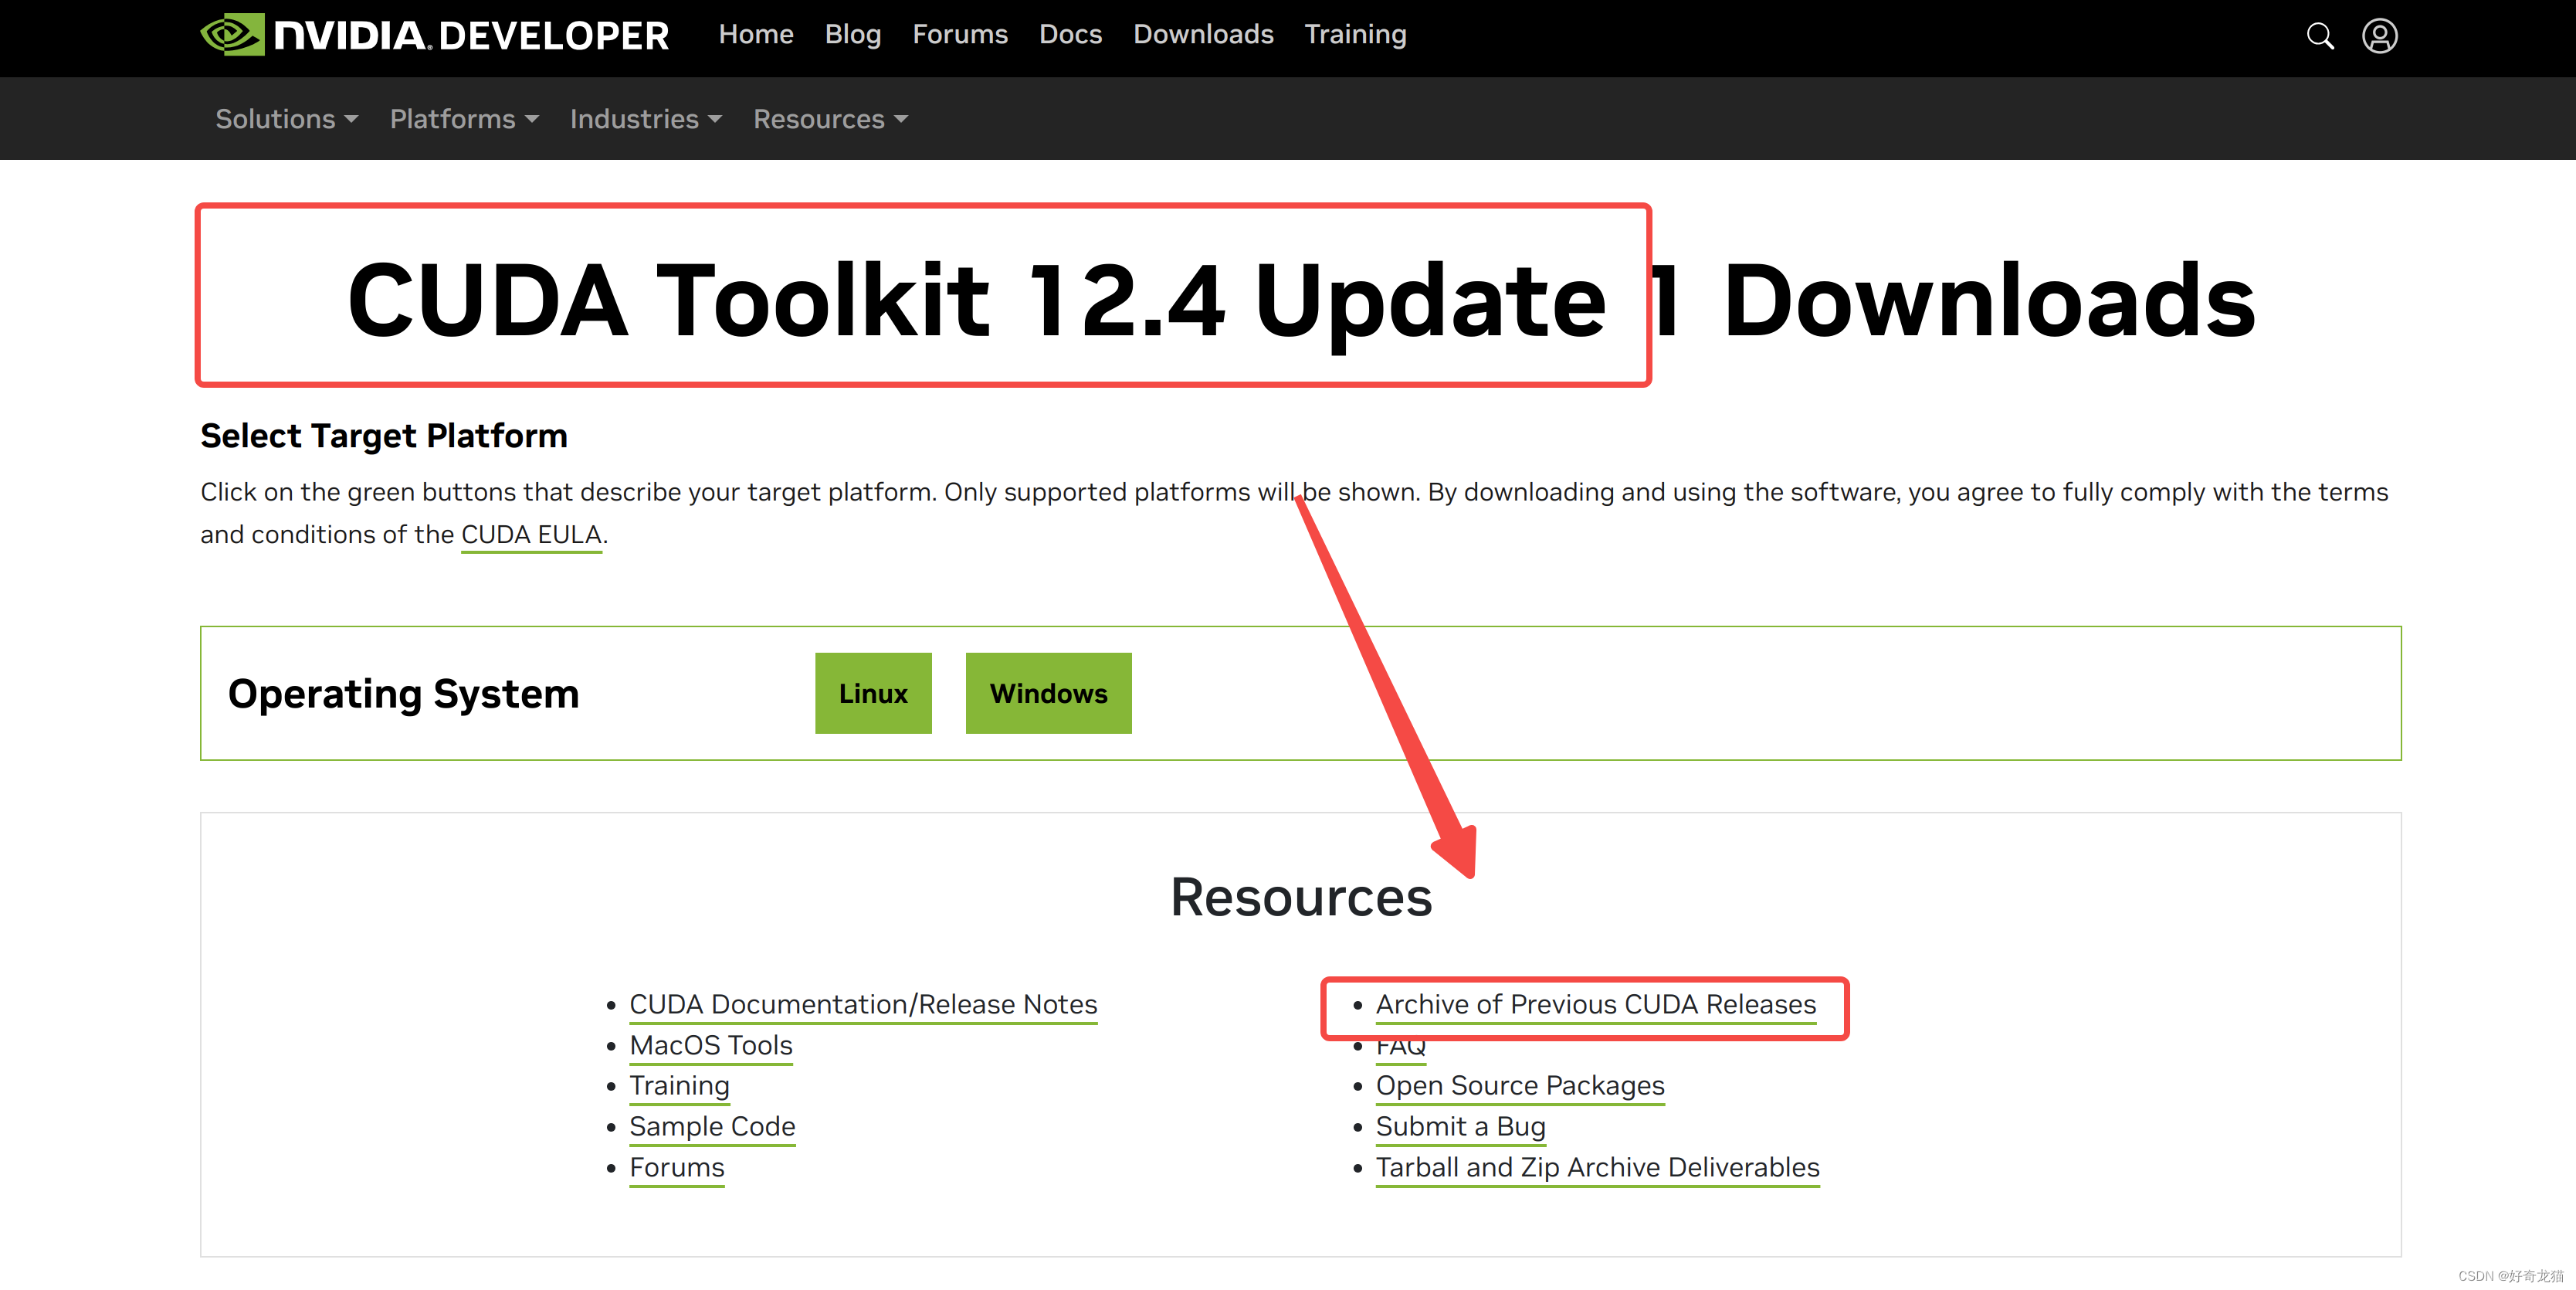Expand the Resources dropdown in the navbar

click(x=830, y=119)
